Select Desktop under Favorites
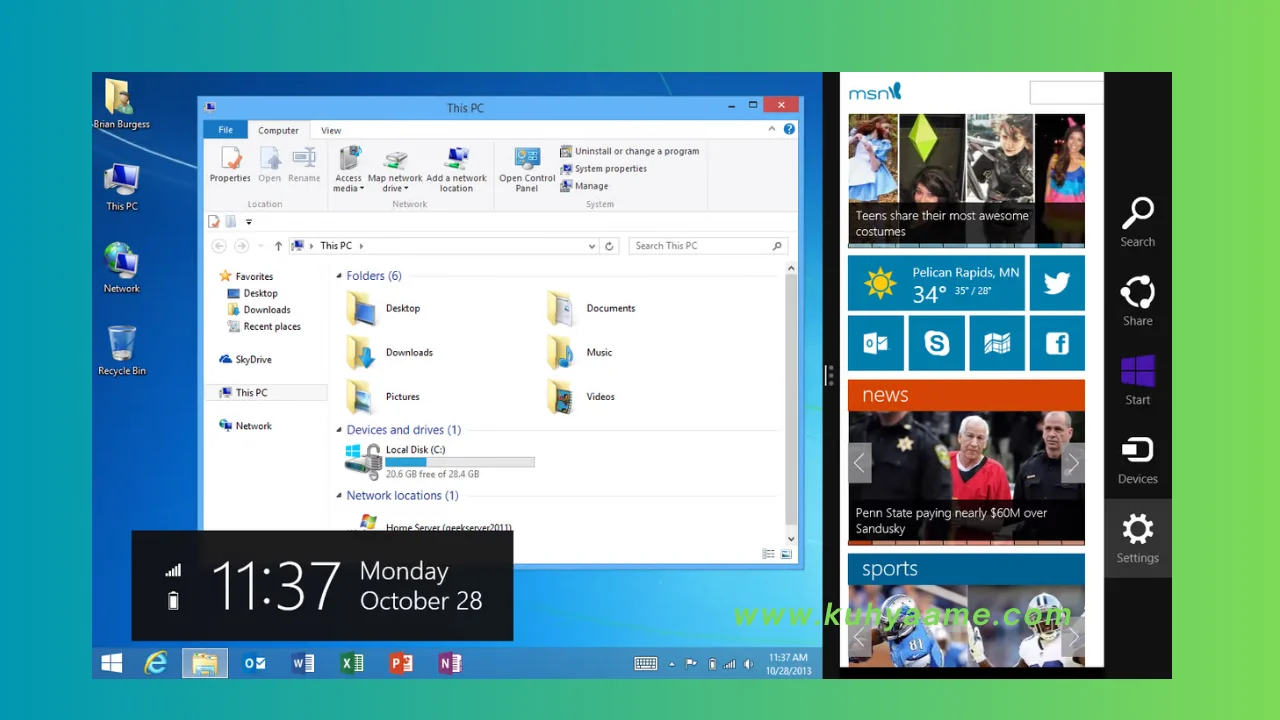The width and height of the screenshot is (1280, 720). (x=252, y=293)
